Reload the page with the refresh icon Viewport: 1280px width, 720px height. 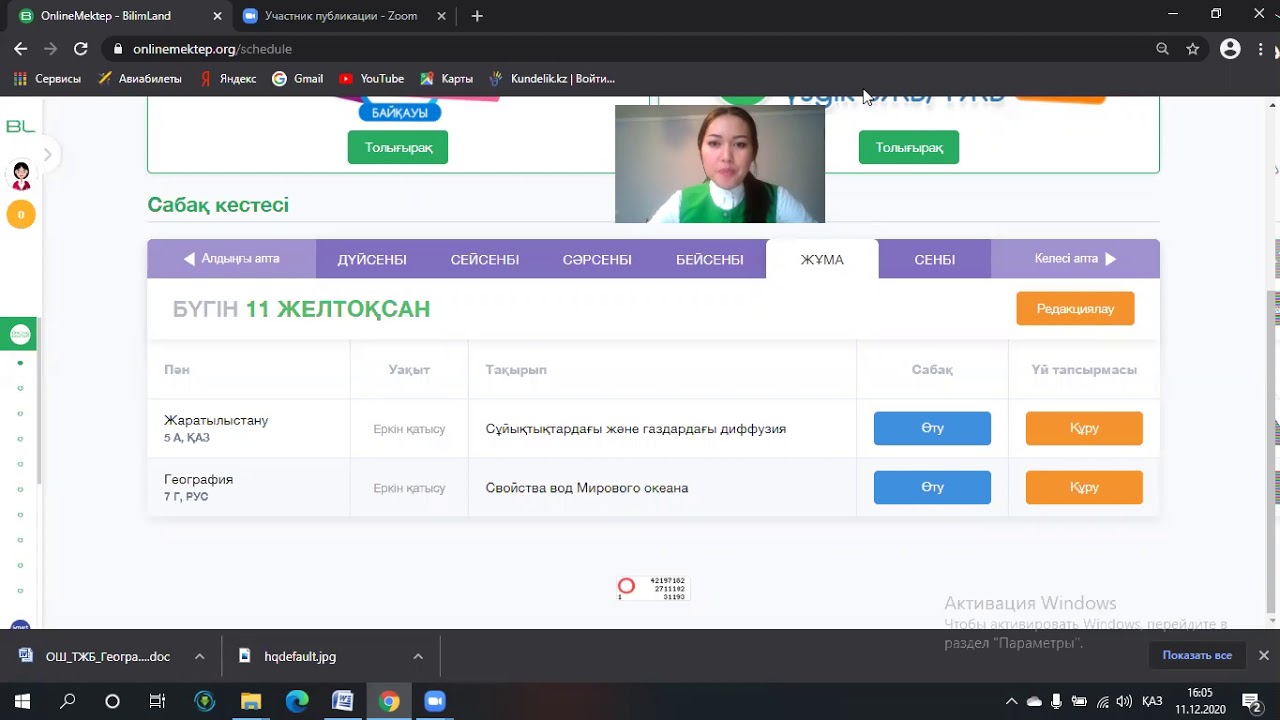pos(80,48)
